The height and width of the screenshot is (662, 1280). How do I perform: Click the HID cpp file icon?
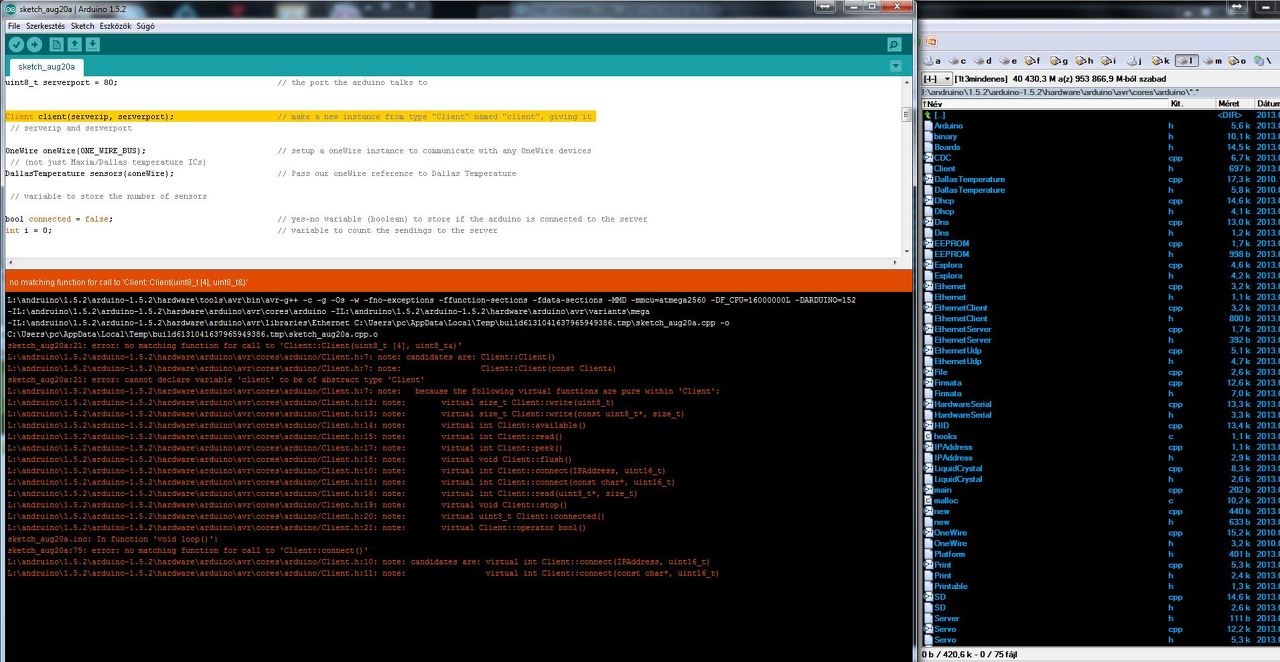point(928,425)
